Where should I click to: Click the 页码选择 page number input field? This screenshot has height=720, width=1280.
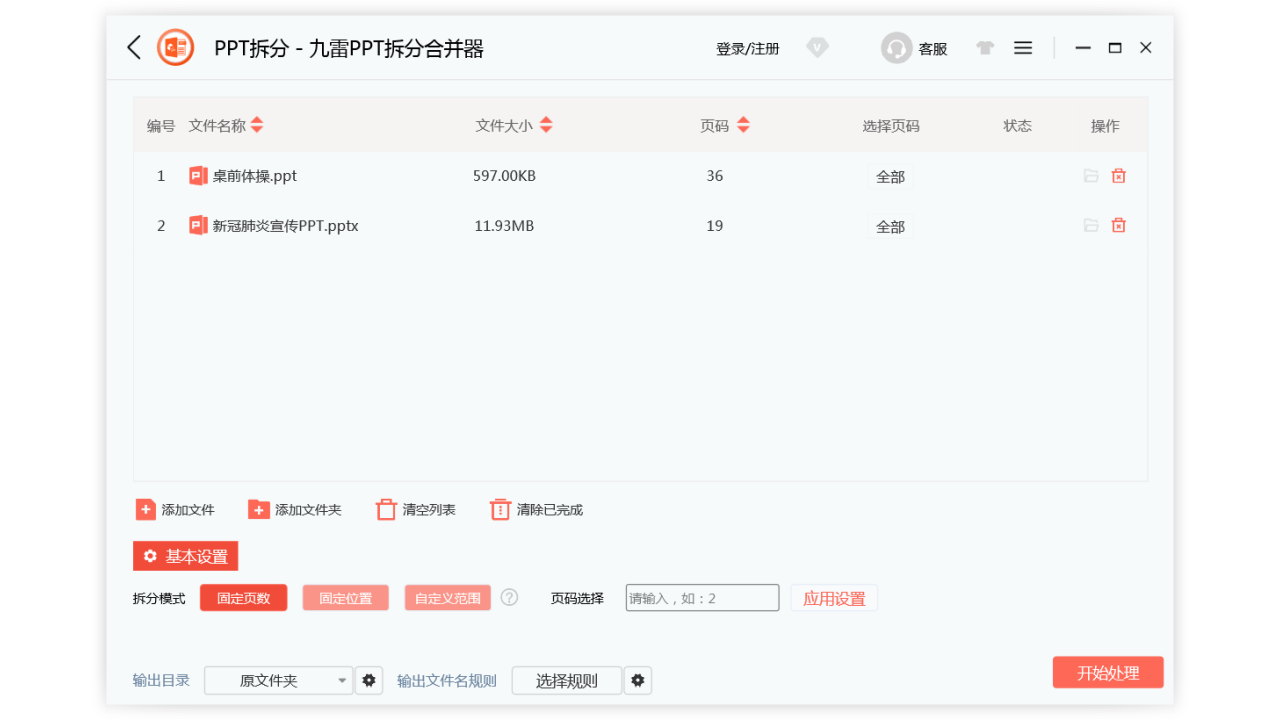click(x=702, y=597)
